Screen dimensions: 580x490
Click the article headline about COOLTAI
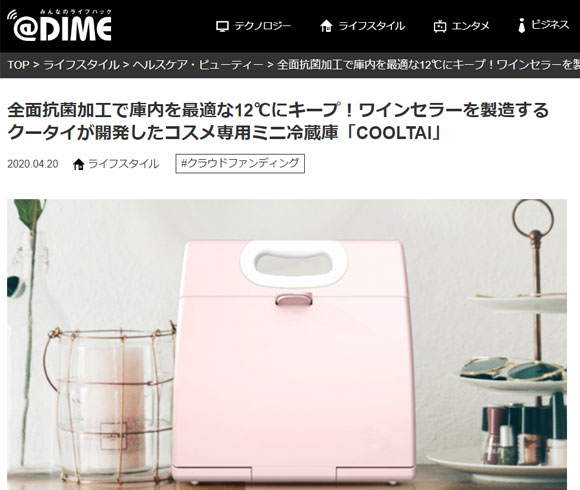click(x=277, y=121)
